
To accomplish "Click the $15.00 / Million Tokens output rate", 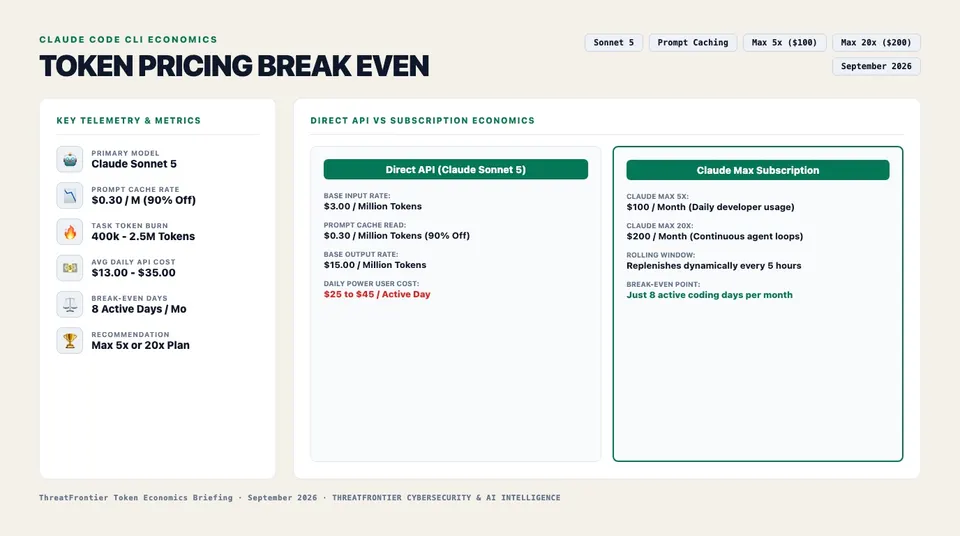I will 375,265.
